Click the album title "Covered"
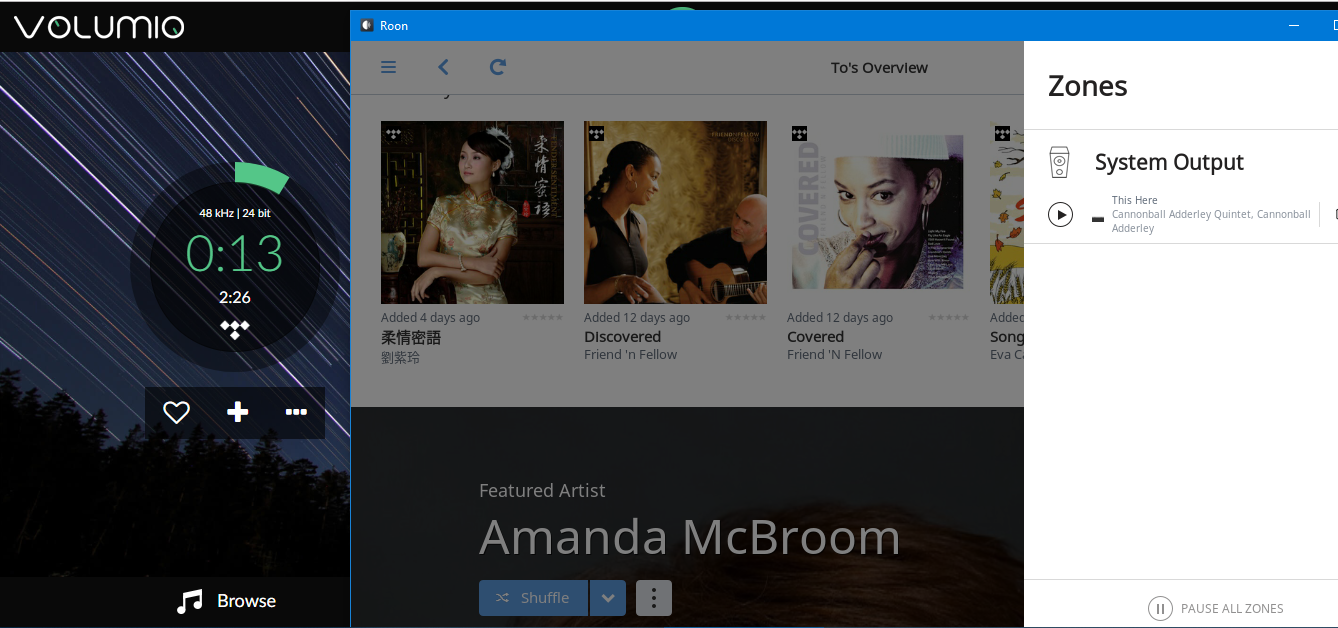The image size is (1338, 628). click(816, 337)
